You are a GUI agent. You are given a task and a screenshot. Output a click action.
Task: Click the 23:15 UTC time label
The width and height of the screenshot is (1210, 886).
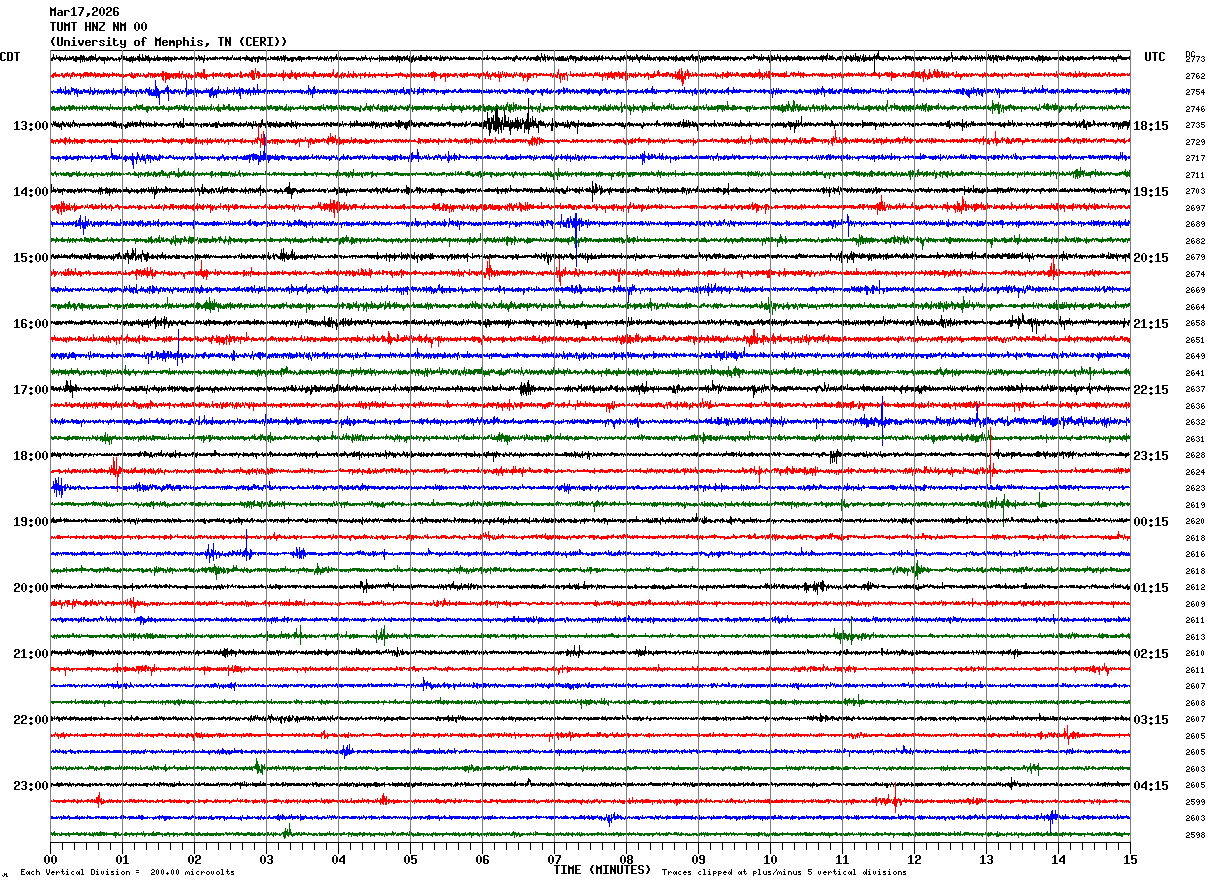[1151, 456]
